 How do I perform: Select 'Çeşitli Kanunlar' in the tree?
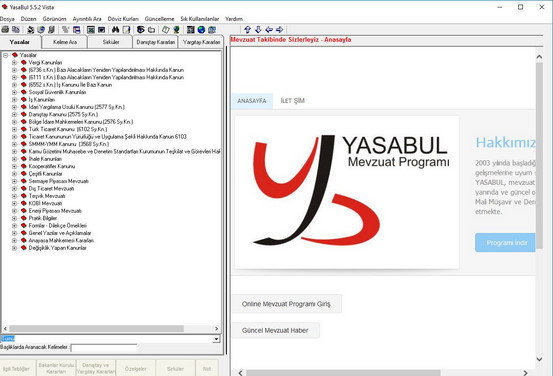pos(45,174)
